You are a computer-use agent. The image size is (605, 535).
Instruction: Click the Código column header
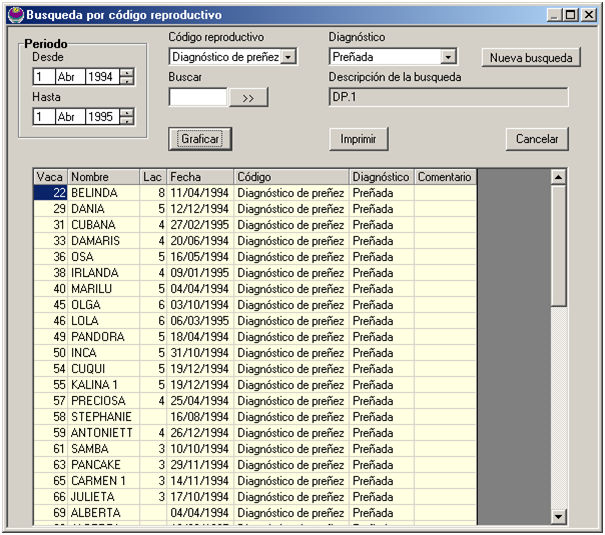[291, 177]
